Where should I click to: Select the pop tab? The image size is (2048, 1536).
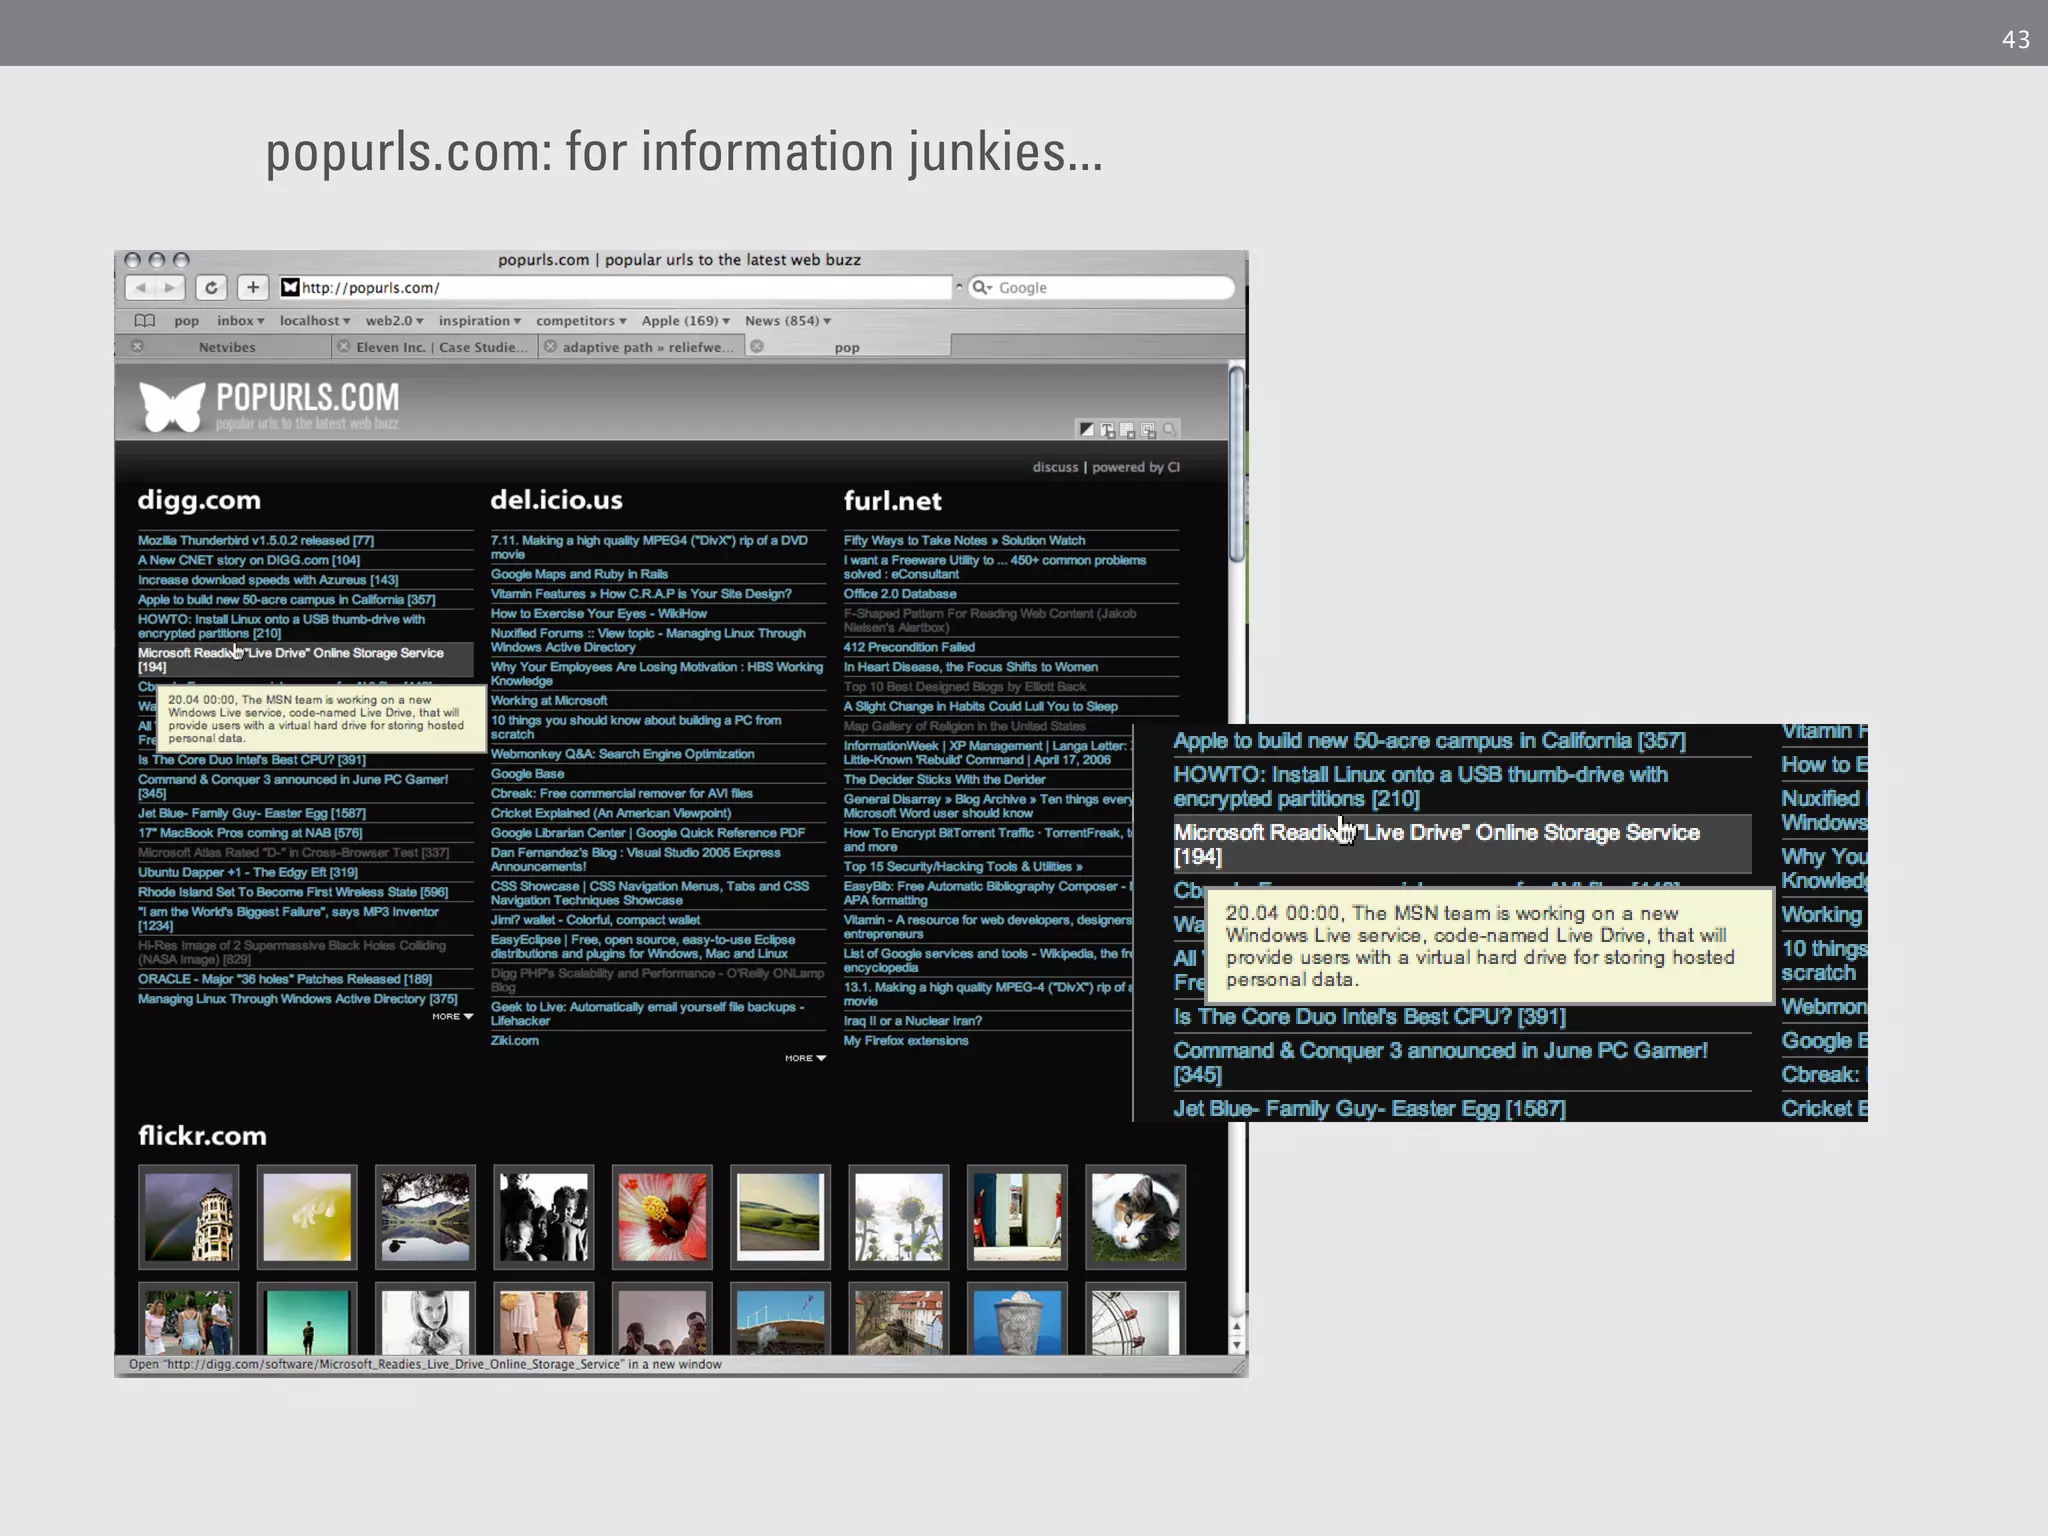847,347
